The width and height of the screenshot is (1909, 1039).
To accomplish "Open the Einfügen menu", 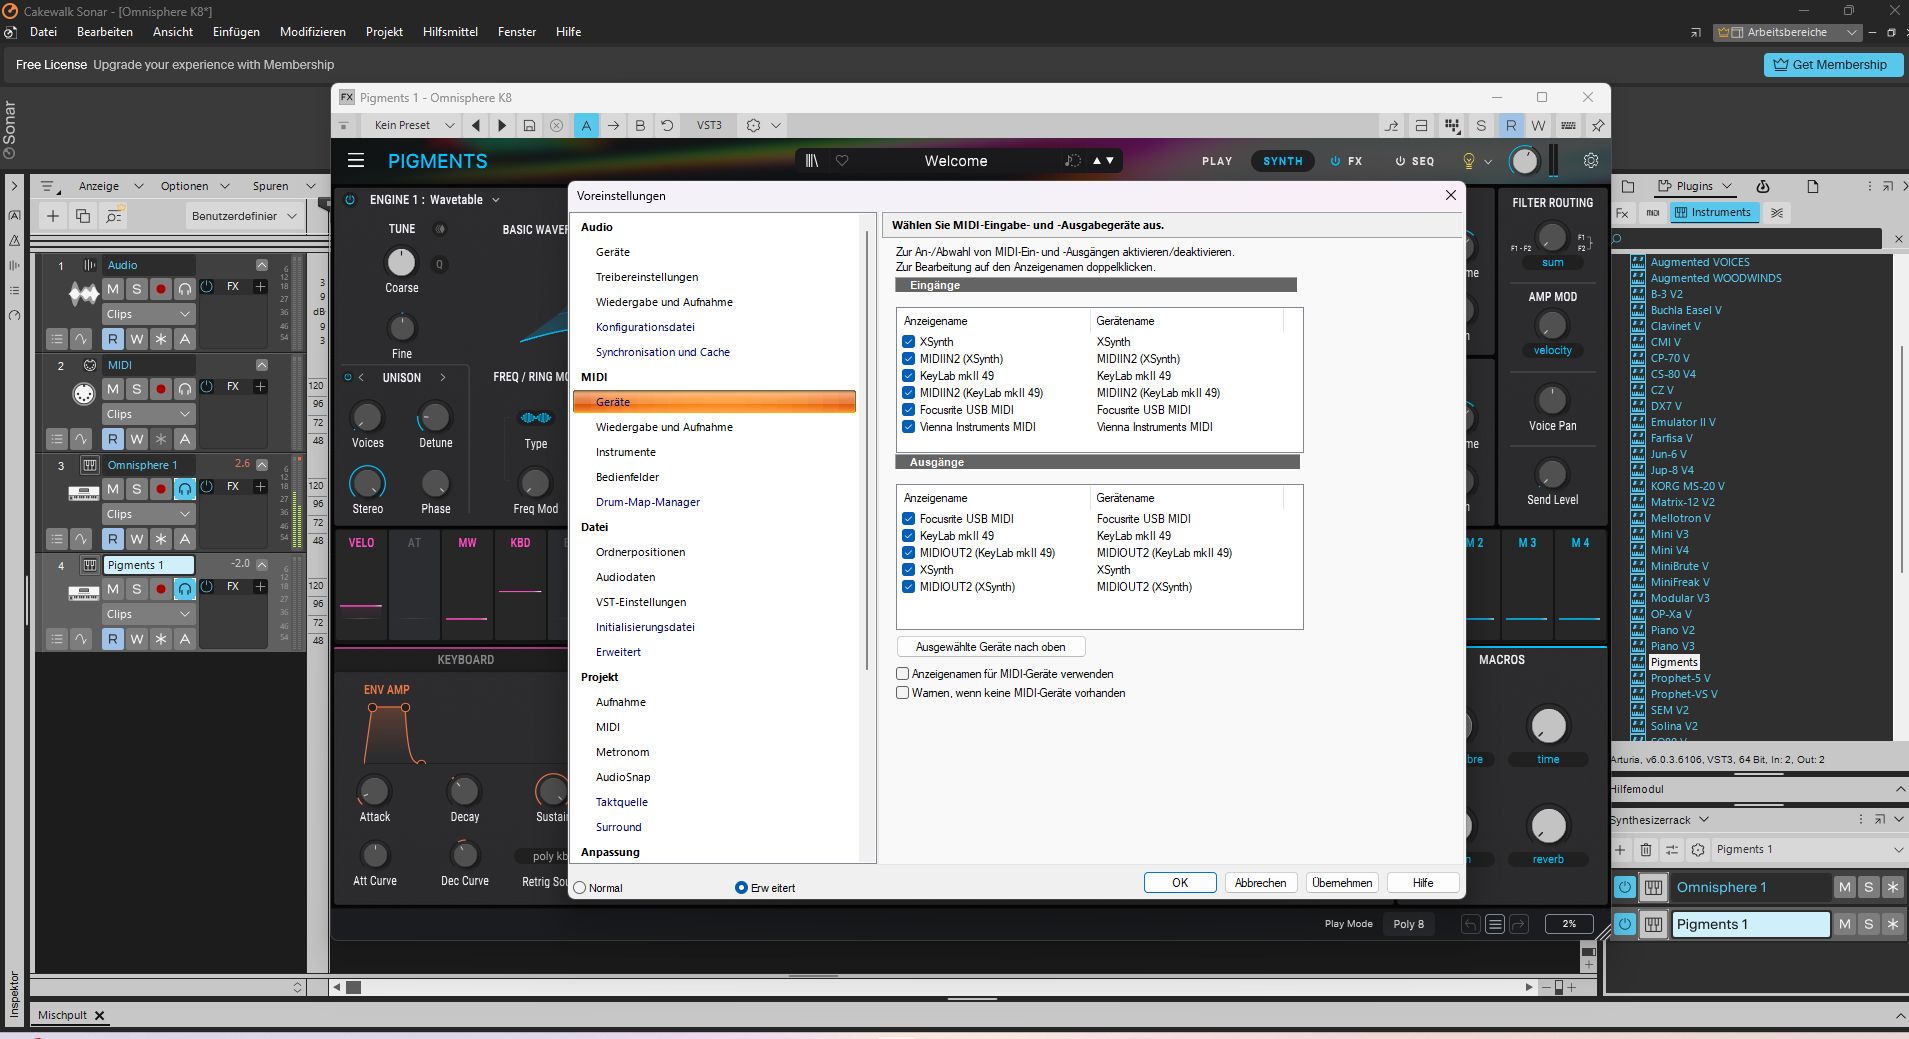I will [236, 32].
